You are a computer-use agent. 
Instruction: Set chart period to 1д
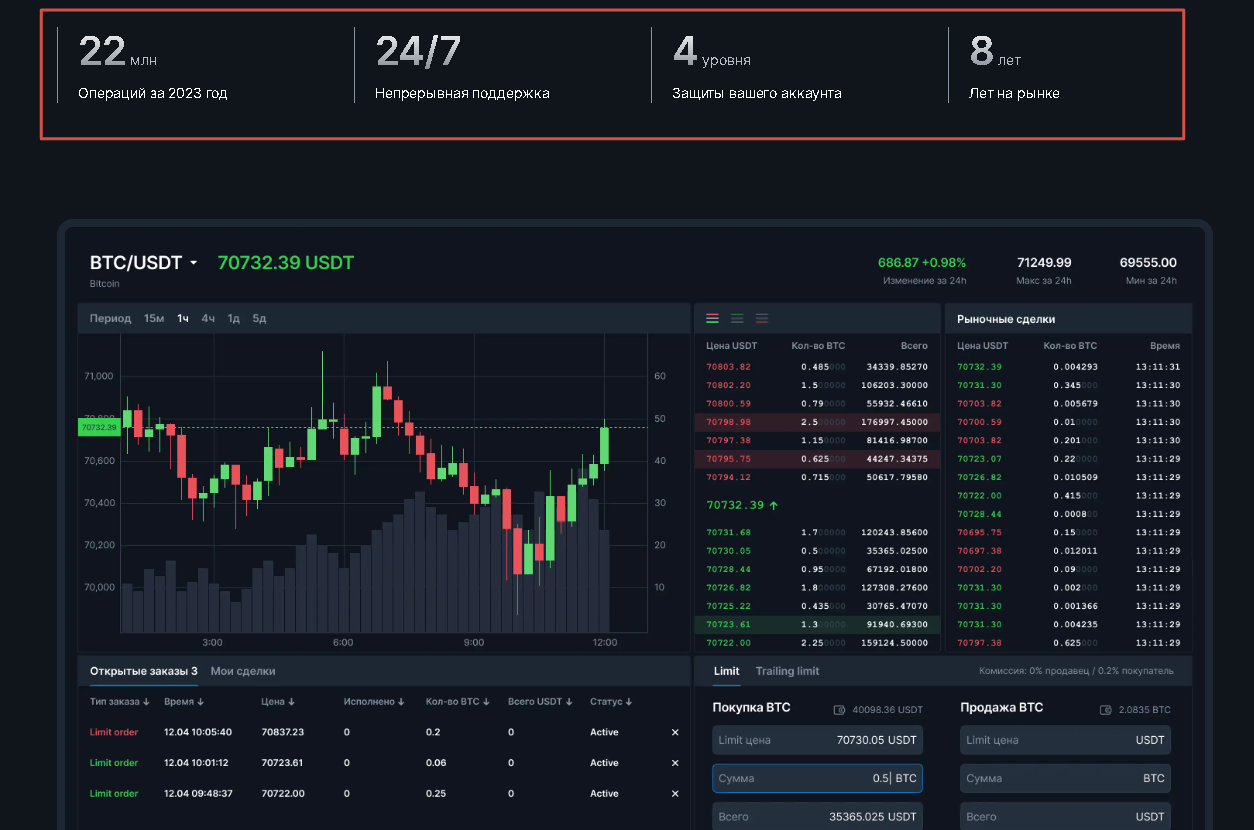233,319
